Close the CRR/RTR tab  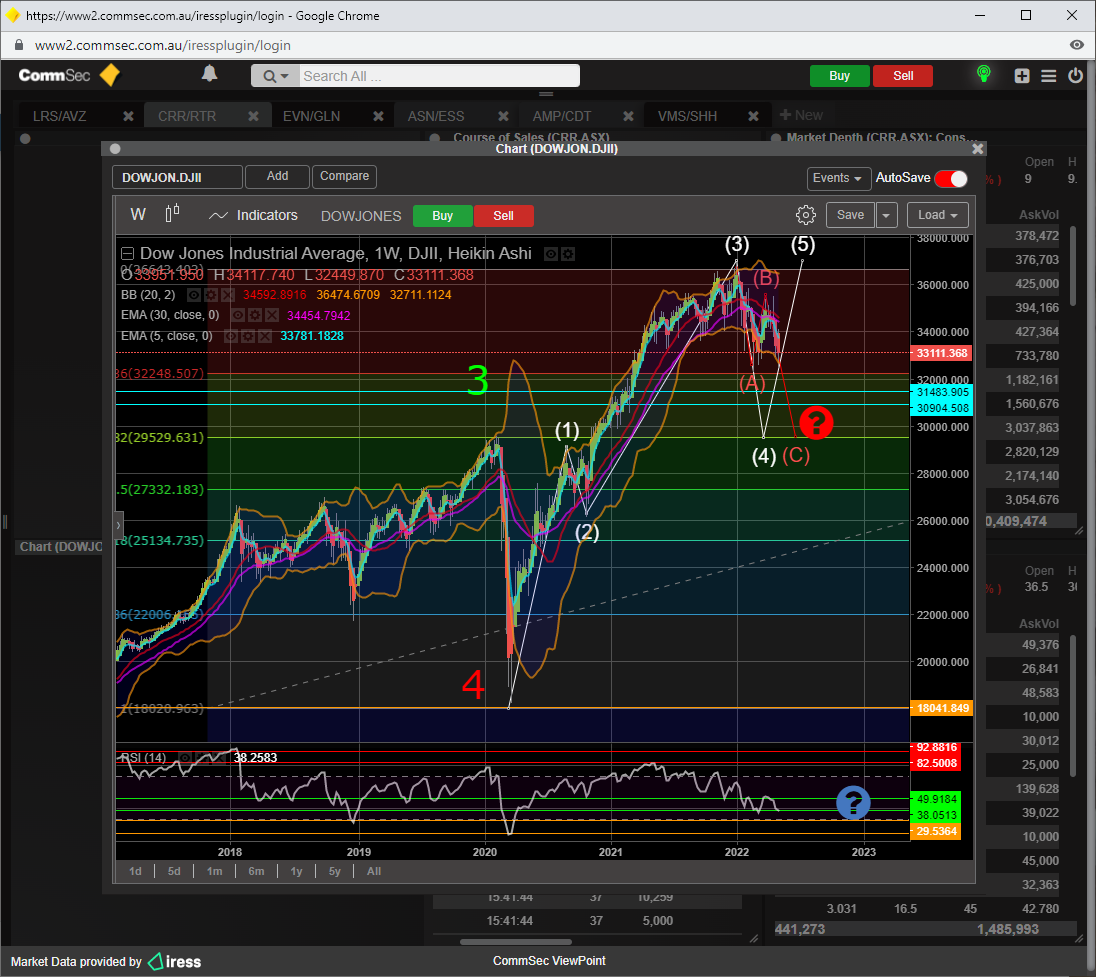[254, 116]
